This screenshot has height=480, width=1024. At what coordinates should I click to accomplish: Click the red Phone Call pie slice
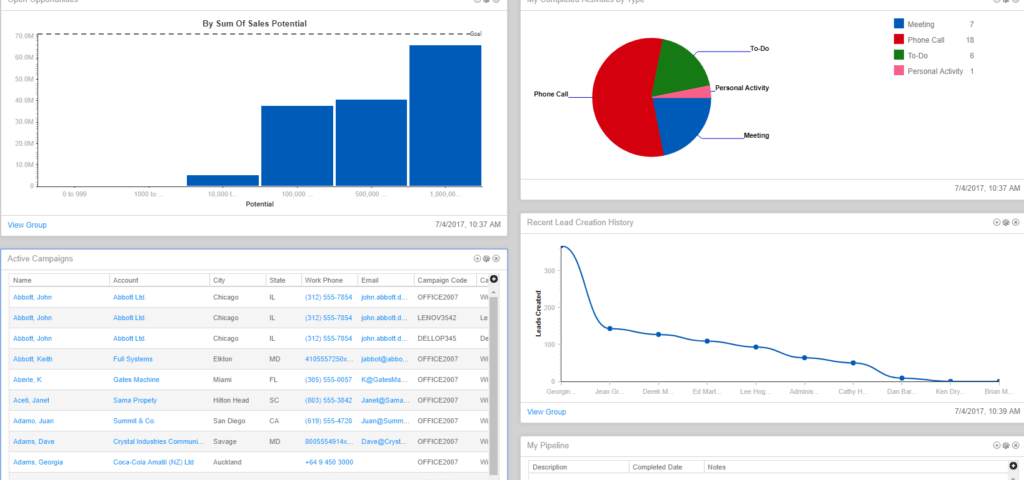(620, 98)
